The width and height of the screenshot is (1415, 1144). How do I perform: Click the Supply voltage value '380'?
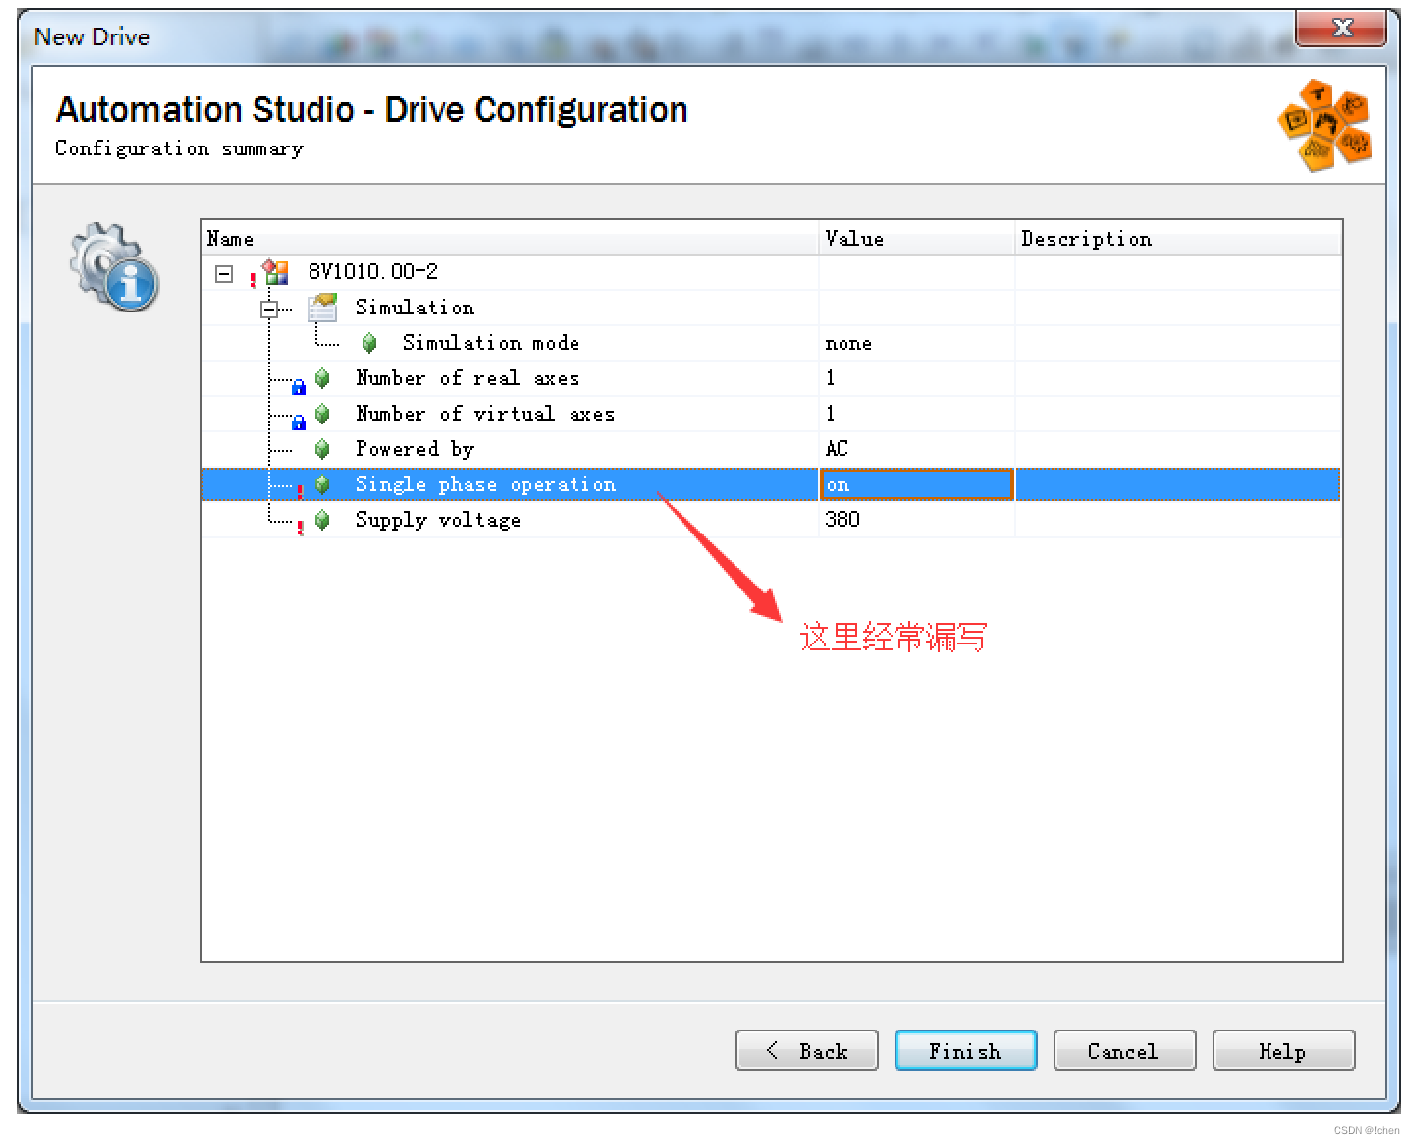[x=842, y=520]
